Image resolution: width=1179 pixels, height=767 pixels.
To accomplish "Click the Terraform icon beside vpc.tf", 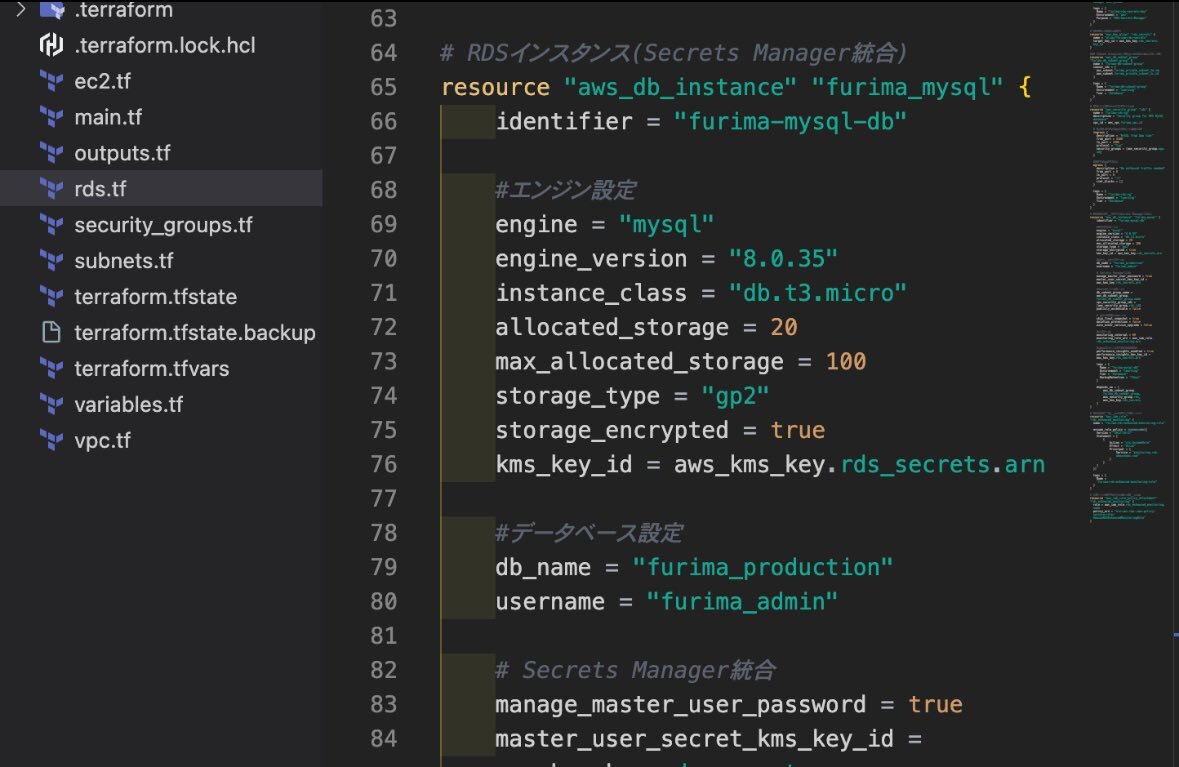I will pos(50,441).
